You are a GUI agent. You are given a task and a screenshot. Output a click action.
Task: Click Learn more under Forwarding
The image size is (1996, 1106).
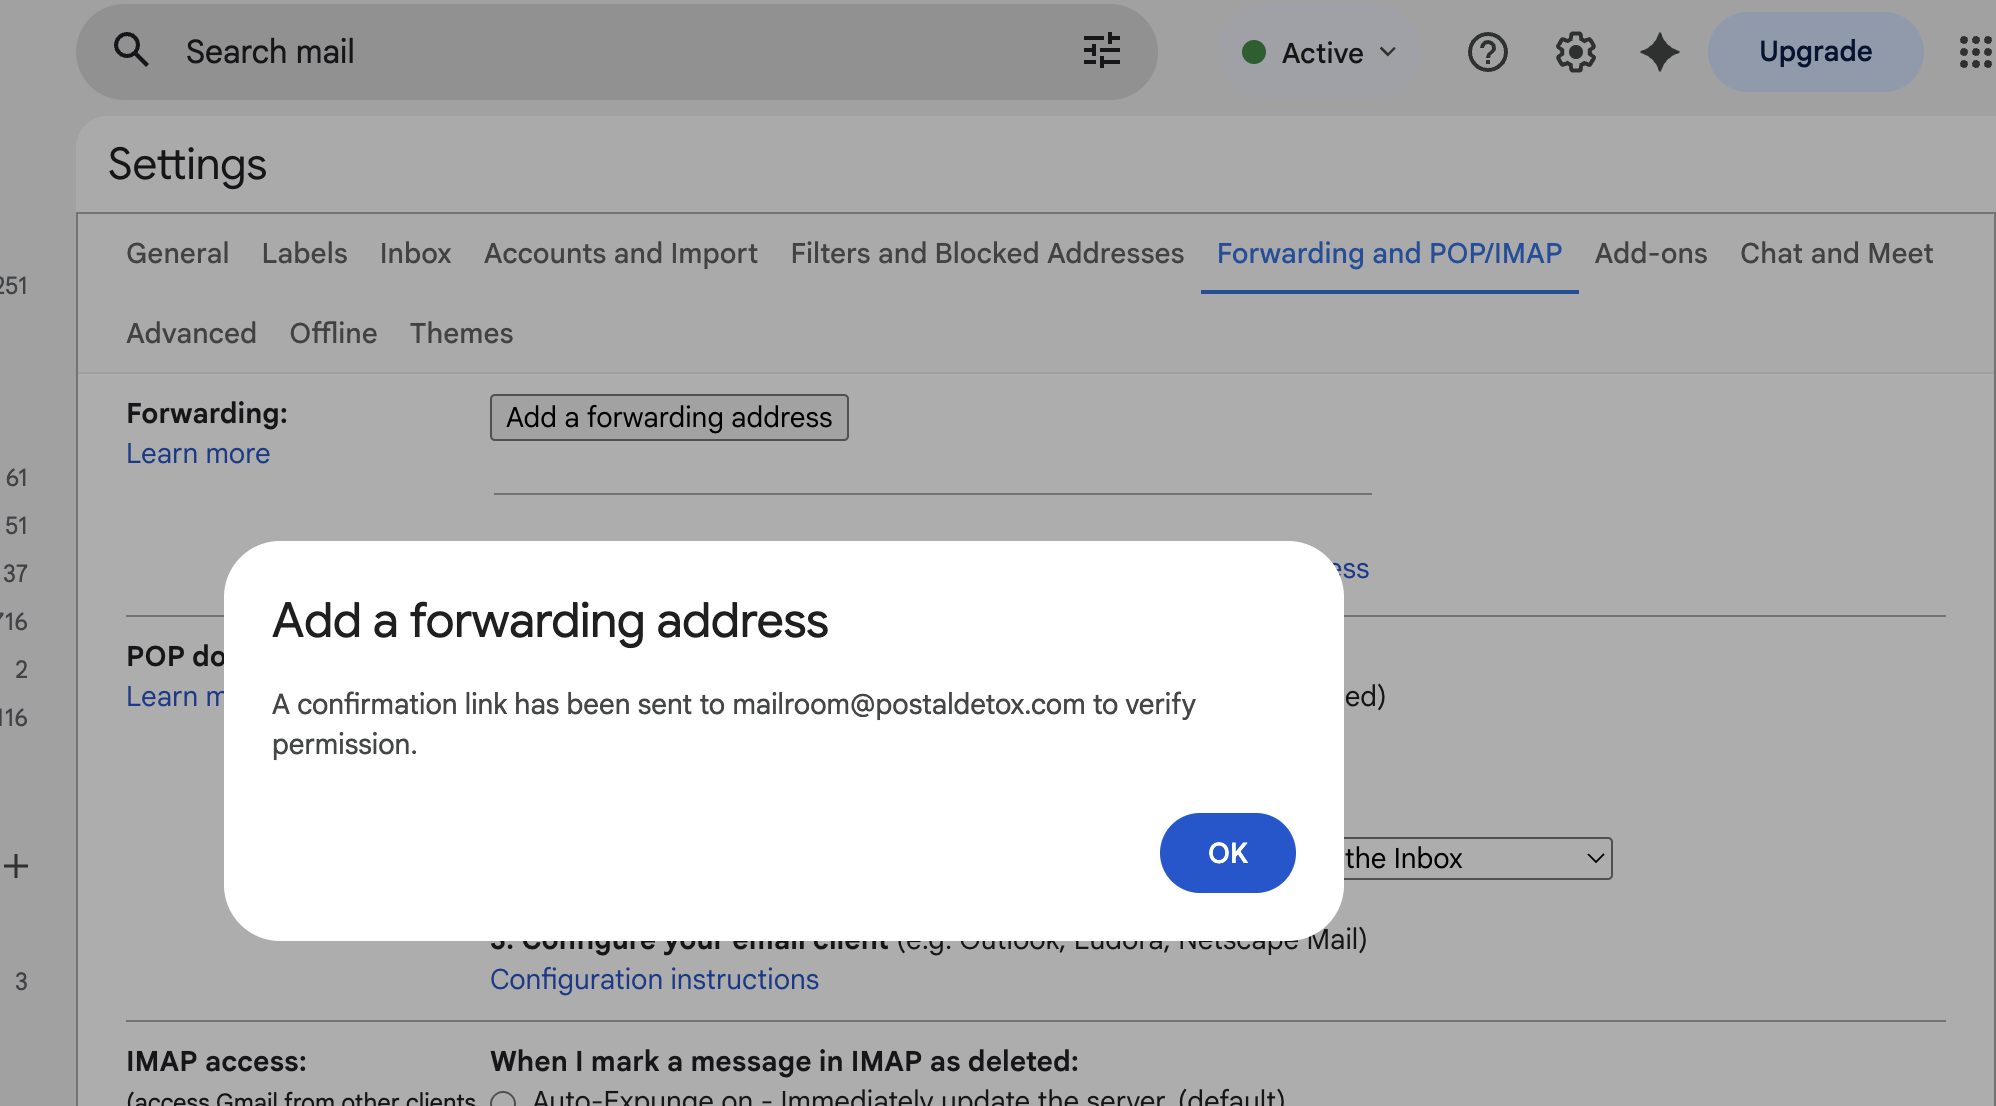(197, 453)
